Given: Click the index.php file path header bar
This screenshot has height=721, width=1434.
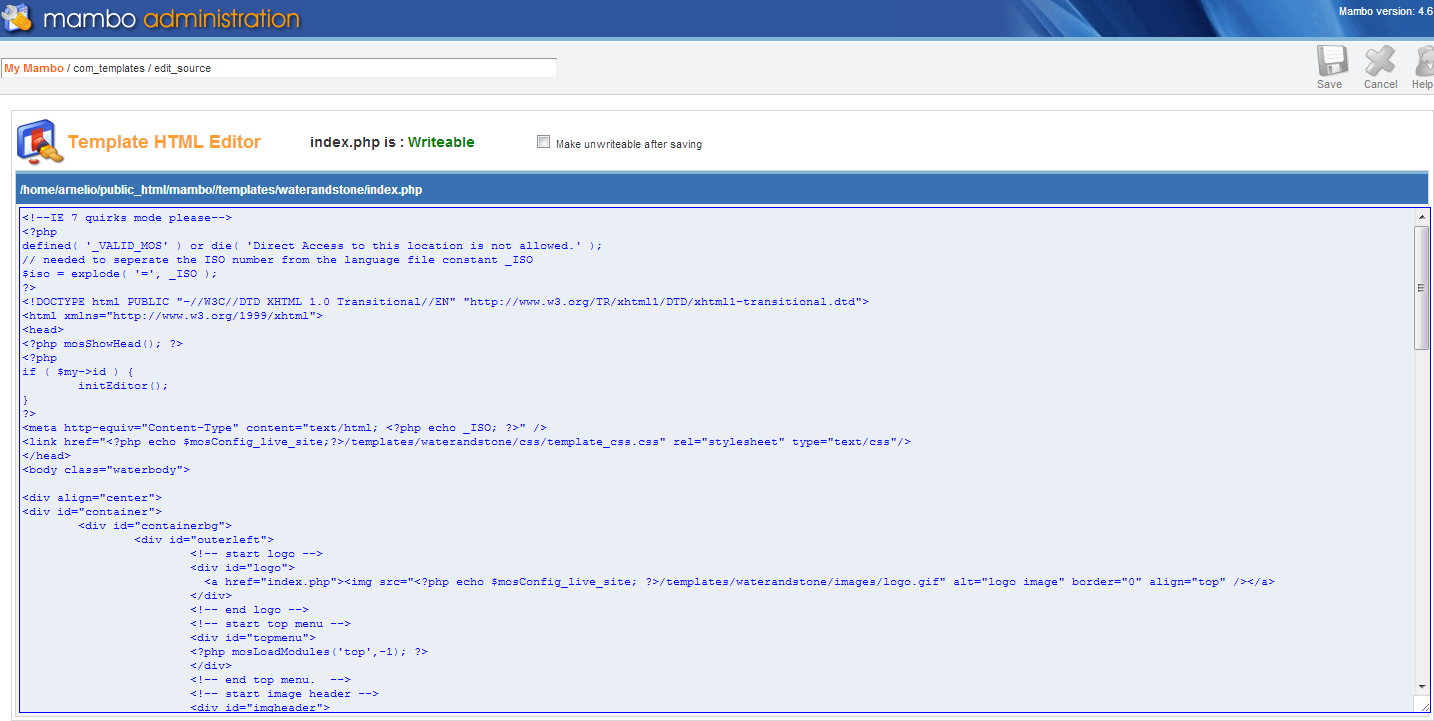Looking at the screenshot, I should point(722,189).
